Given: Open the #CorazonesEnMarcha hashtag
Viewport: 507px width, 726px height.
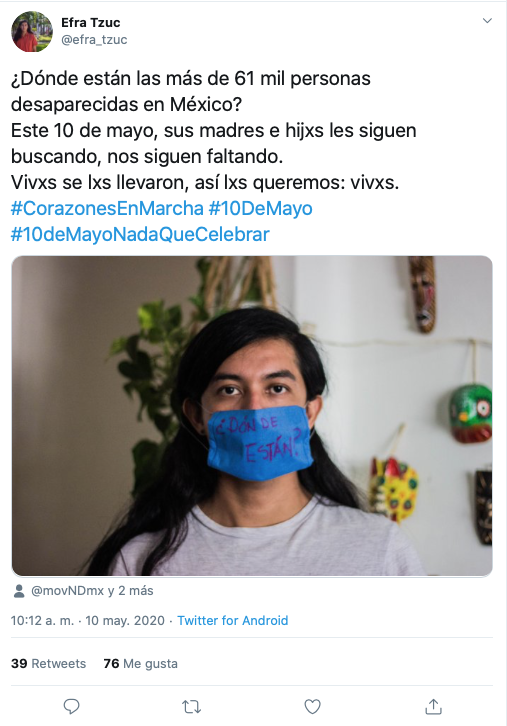Looking at the screenshot, I should click(x=107, y=208).
